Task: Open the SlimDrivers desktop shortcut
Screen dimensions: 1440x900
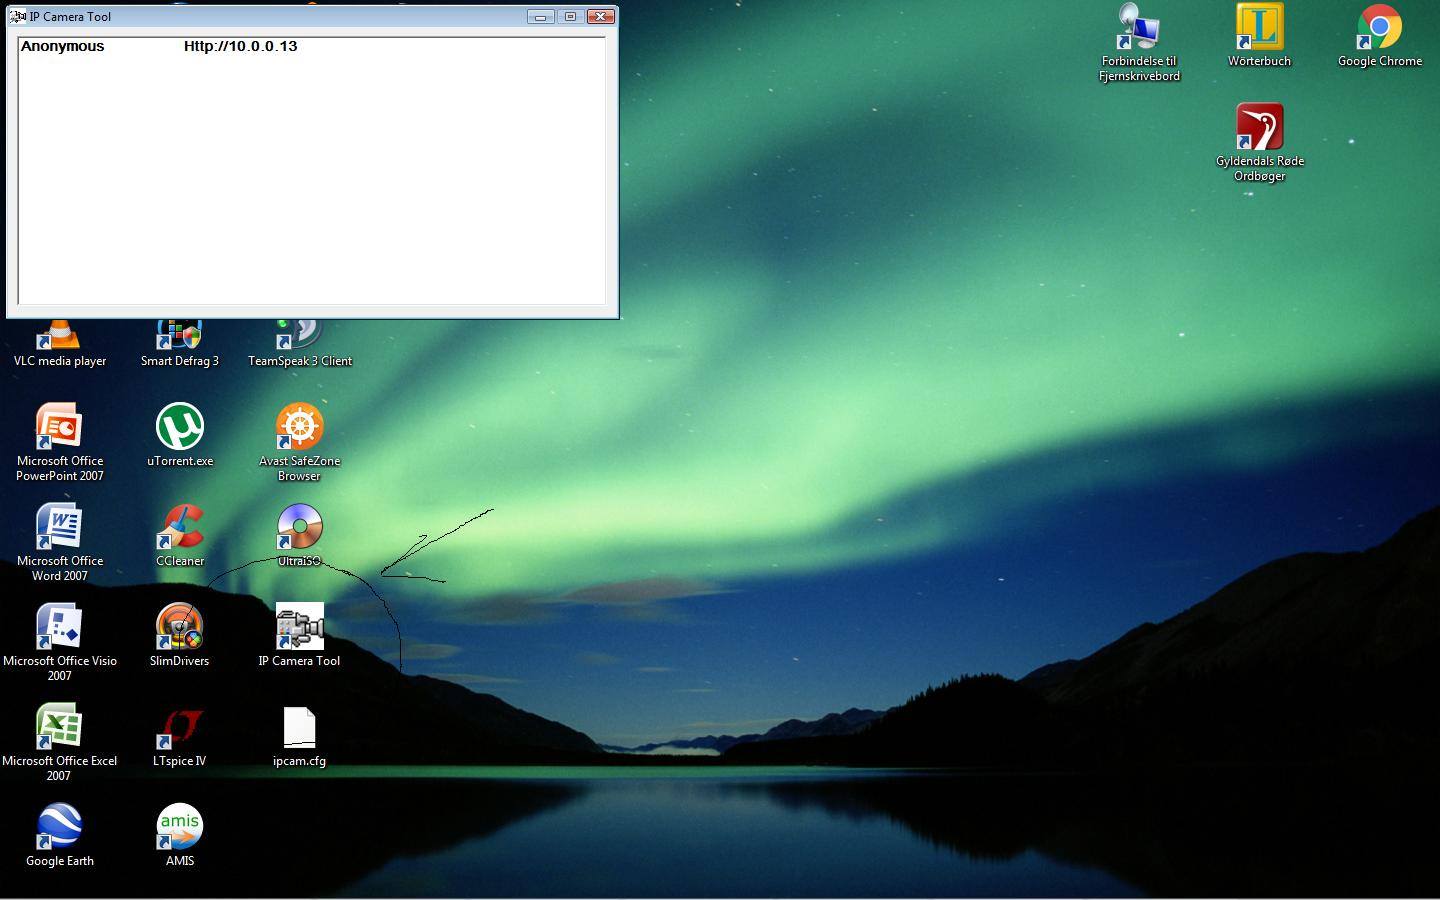Action: click(x=180, y=627)
